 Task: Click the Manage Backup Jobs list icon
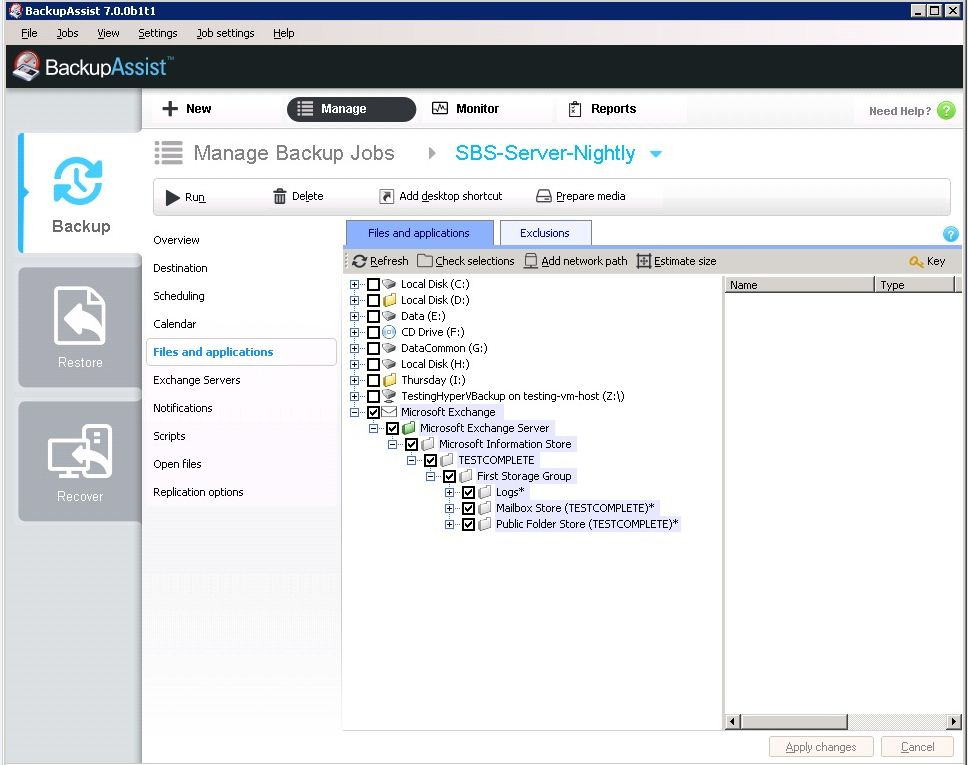169,153
